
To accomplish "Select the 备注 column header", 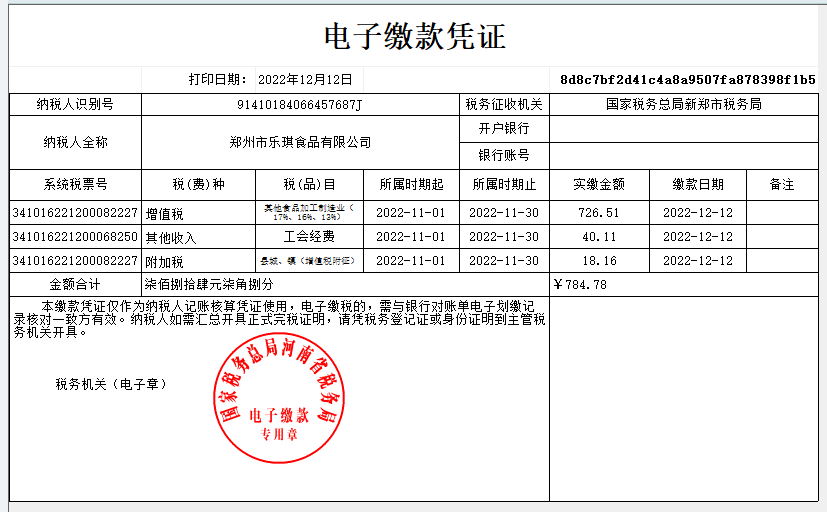I will pyautogui.click(x=781, y=185).
